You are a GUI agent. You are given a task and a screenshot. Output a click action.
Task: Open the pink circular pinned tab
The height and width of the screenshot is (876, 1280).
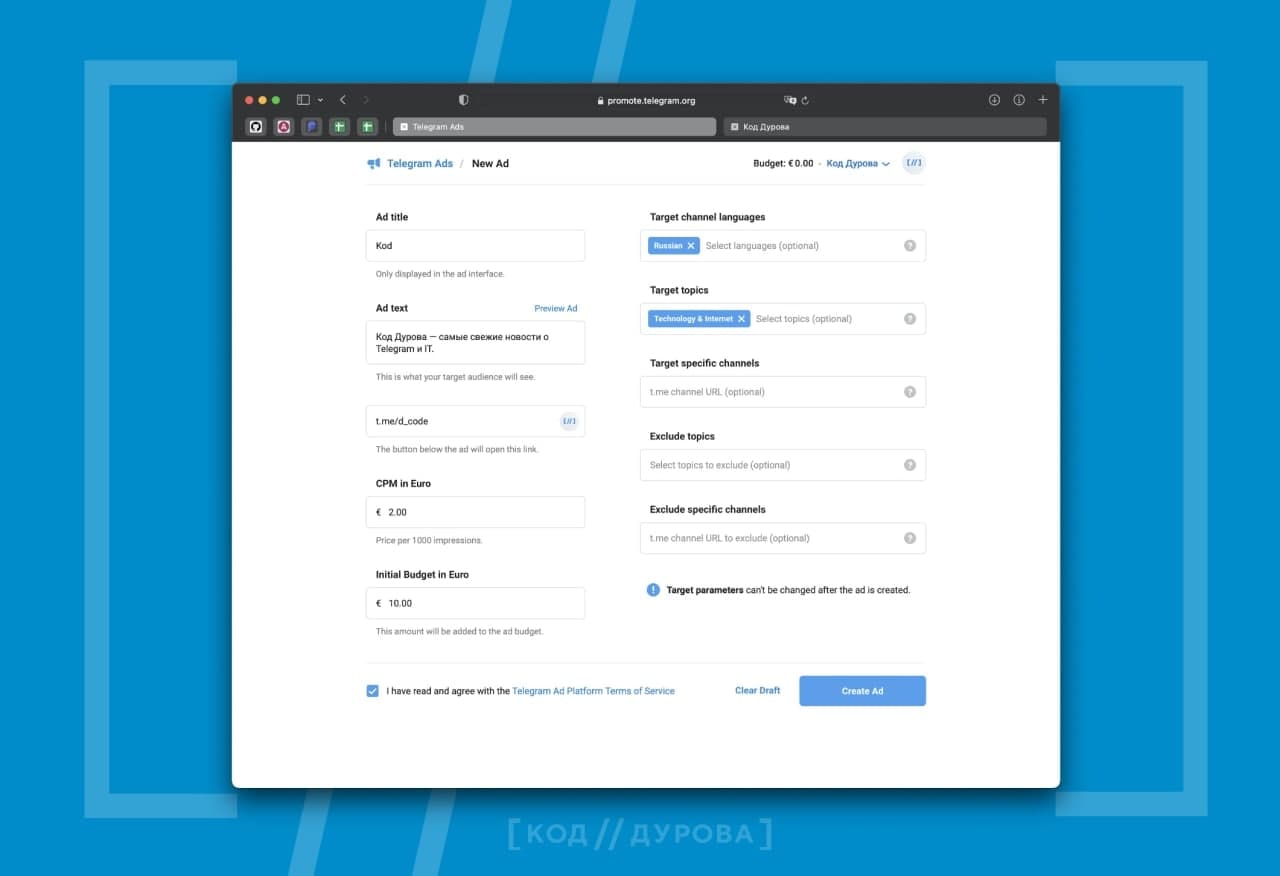pos(284,127)
